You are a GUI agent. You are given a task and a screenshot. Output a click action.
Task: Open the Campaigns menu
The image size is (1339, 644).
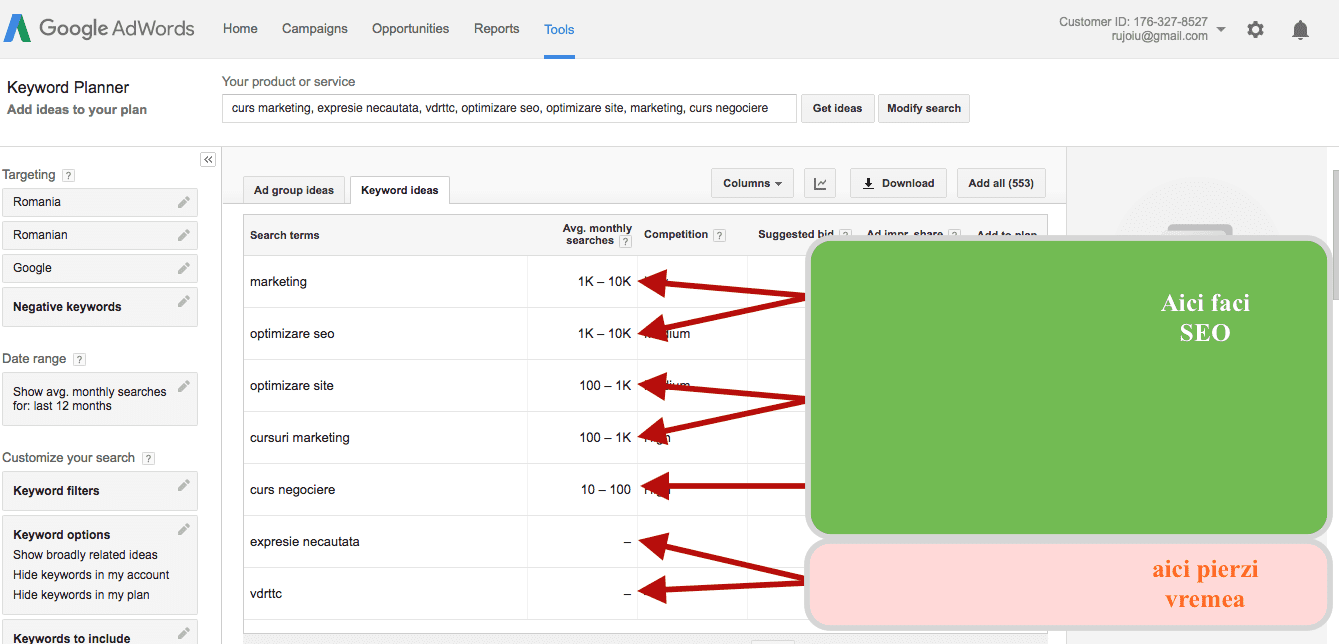click(315, 29)
